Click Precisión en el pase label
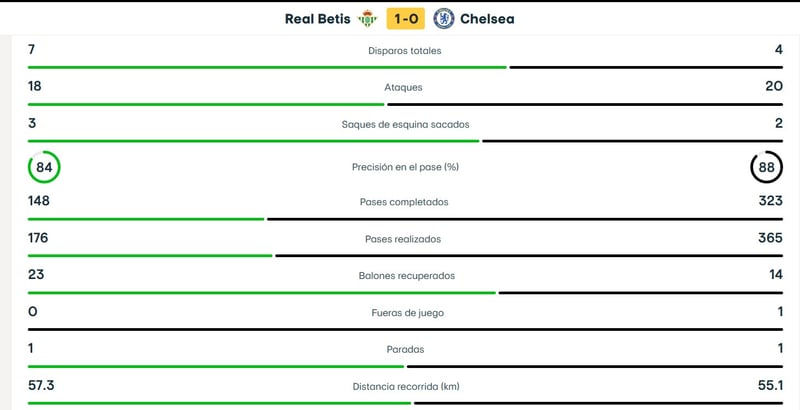 tap(404, 167)
